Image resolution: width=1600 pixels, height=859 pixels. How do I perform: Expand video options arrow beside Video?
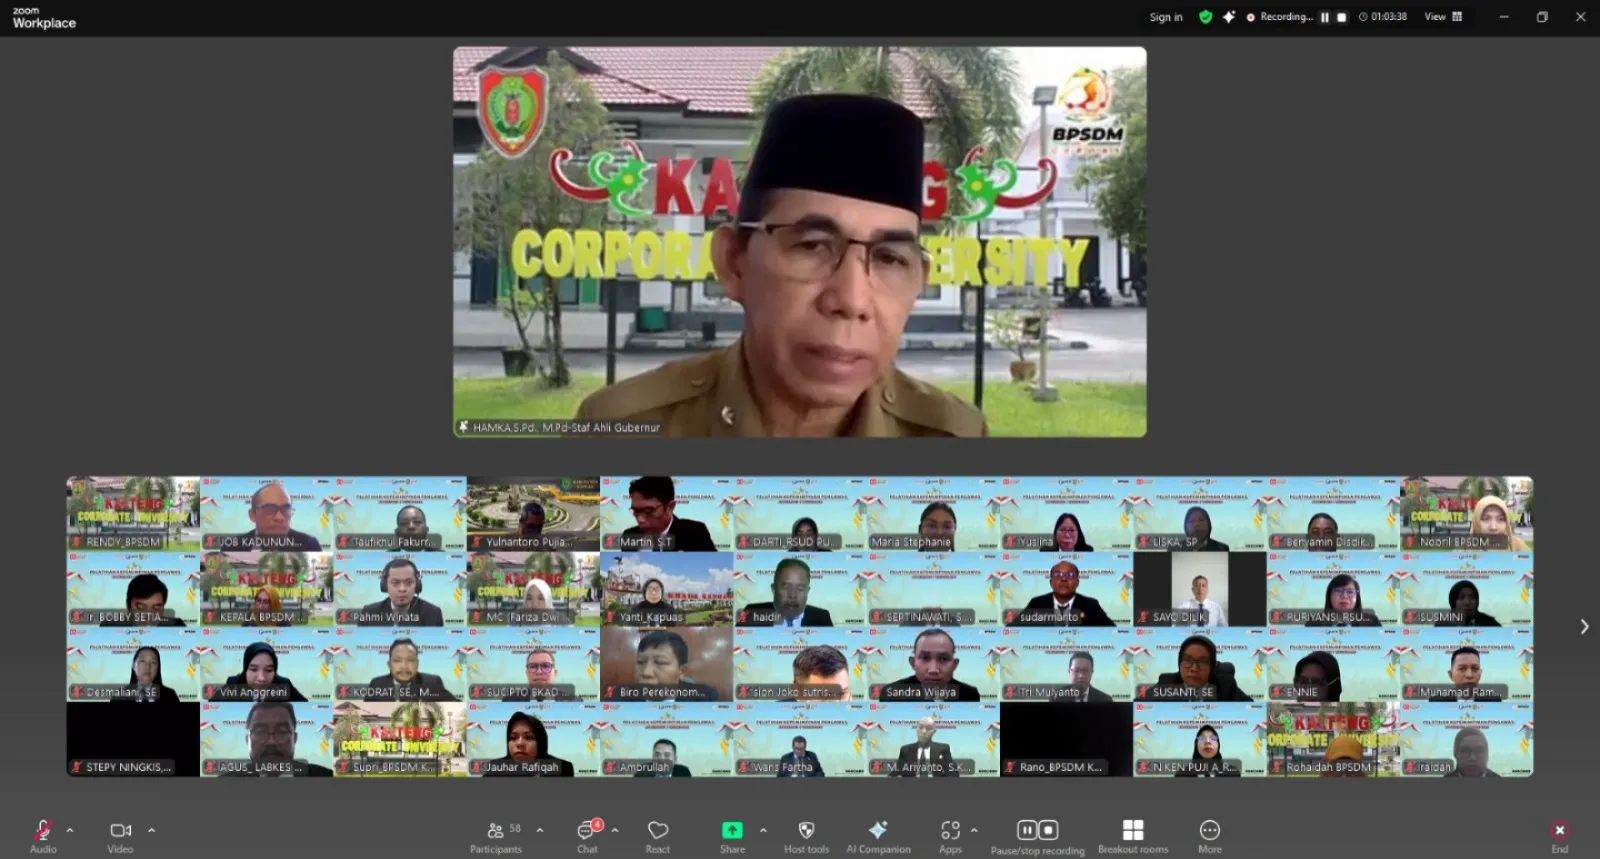(151, 830)
